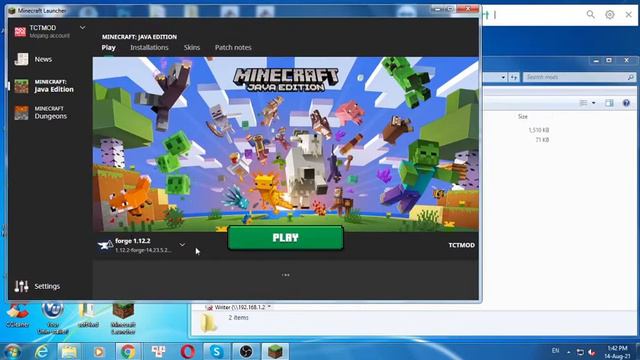The width and height of the screenshot is (640, 360).
Task: Click the Explorer help icon
Action: click(626, 103)
